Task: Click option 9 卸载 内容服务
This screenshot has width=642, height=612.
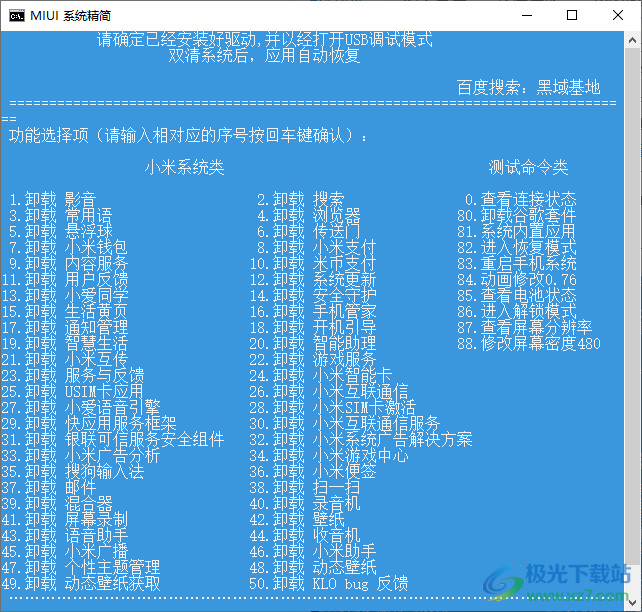Action: (69, 264)
